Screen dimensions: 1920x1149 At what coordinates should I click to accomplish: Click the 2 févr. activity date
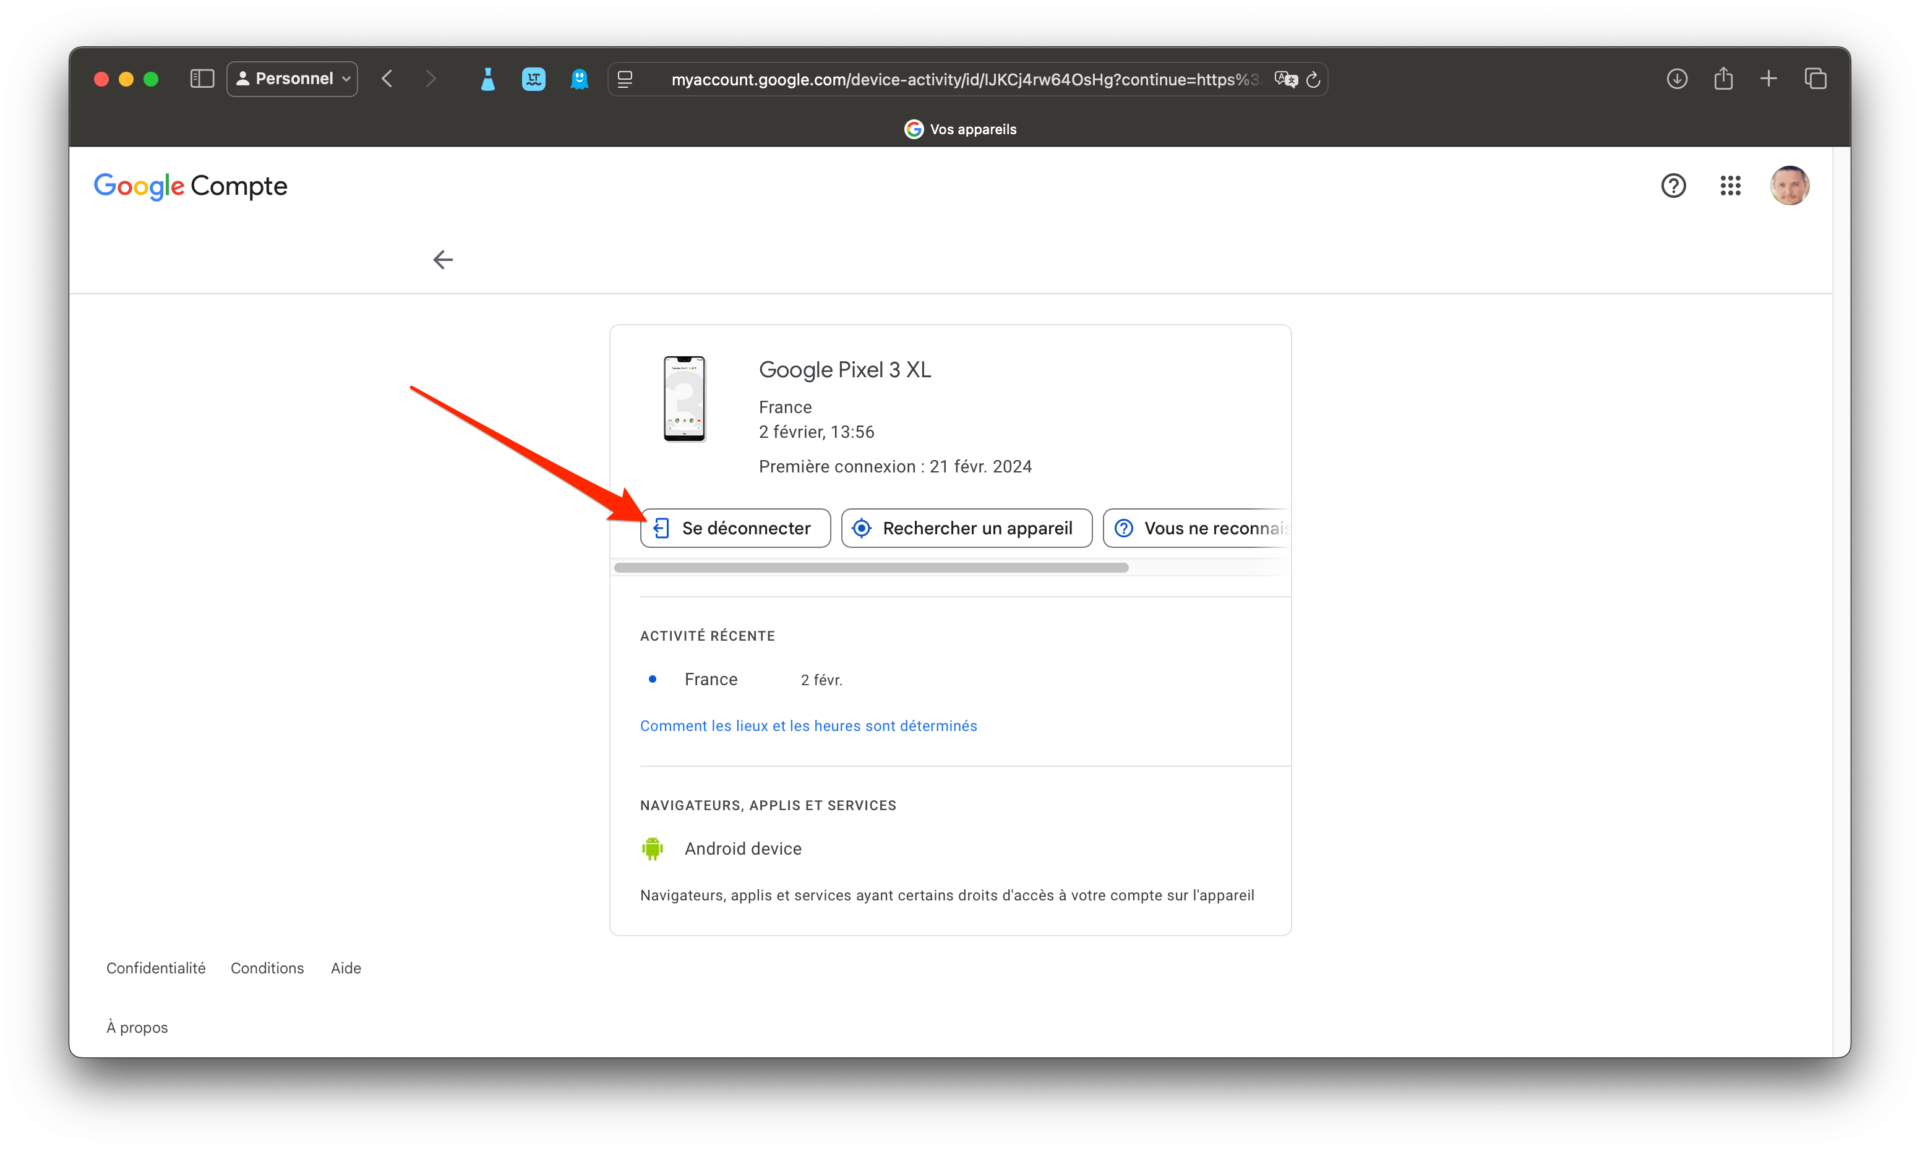tap(821, 680)
